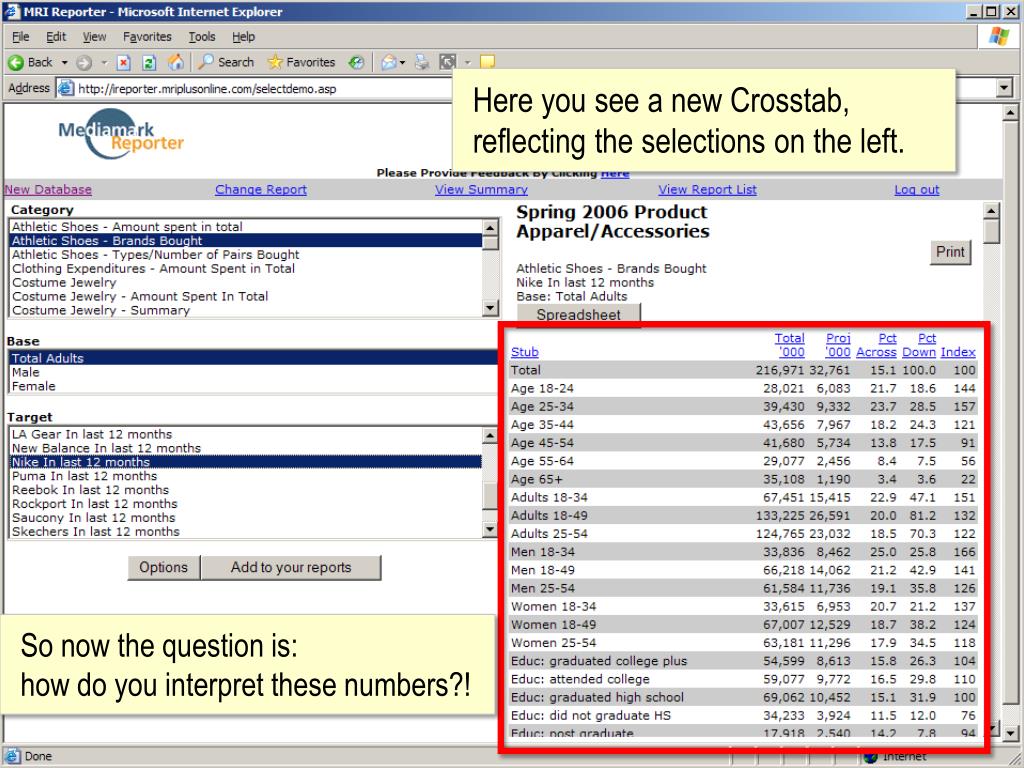Image resolution: width=1024 pixels, height=768 pixels.
Task: Sort by the Total '000 column header
Action: (x=790, y=345)
